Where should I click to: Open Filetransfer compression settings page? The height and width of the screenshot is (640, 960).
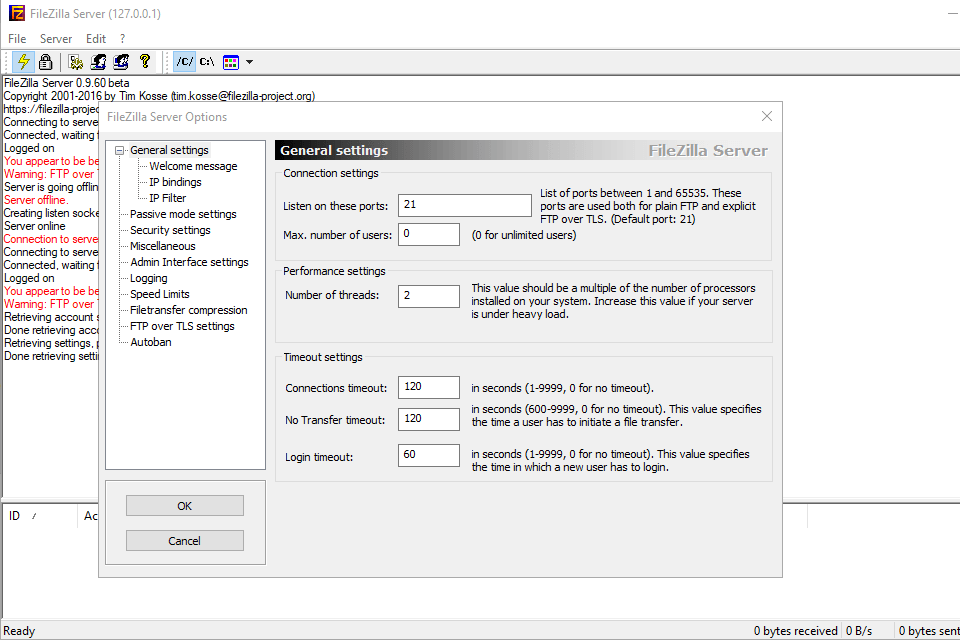click(x=189, y=310)
